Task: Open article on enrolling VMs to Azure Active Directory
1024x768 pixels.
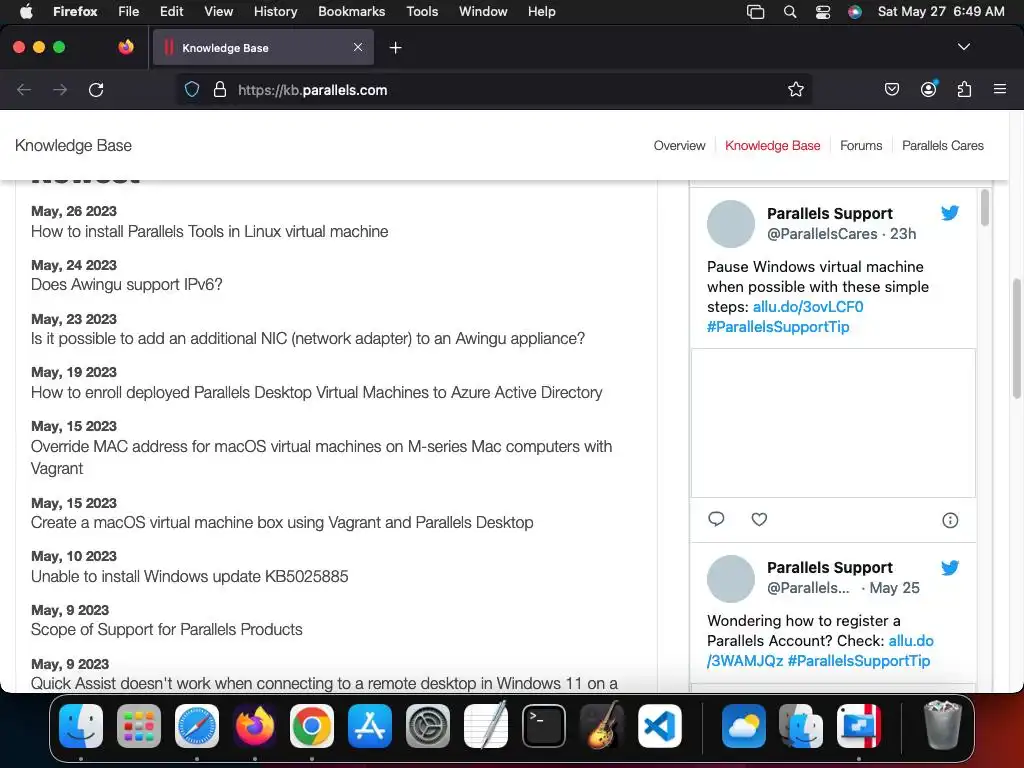Action: [317, 392]
